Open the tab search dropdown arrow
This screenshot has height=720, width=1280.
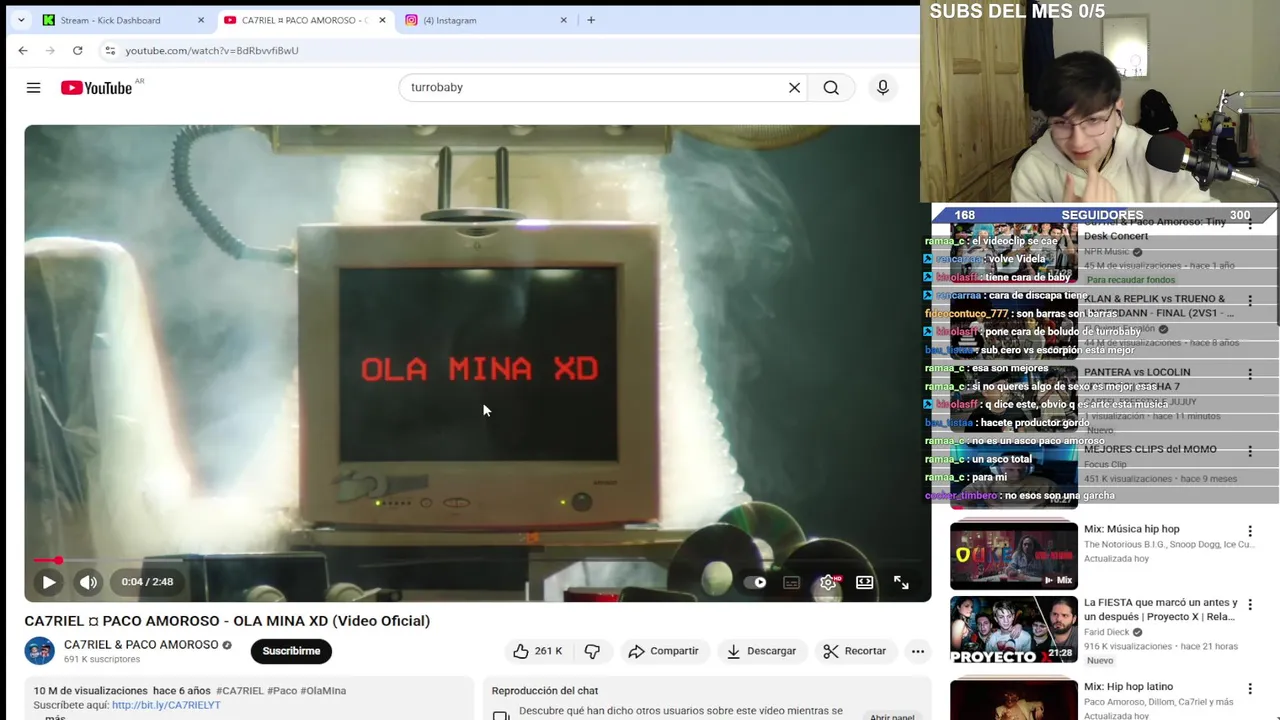(x=21, y=20)
